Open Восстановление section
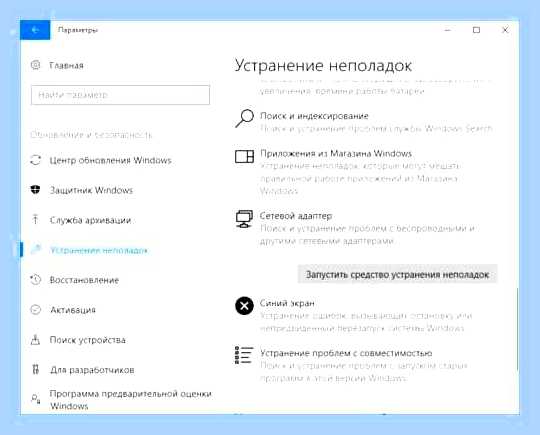 pos(84,280)
